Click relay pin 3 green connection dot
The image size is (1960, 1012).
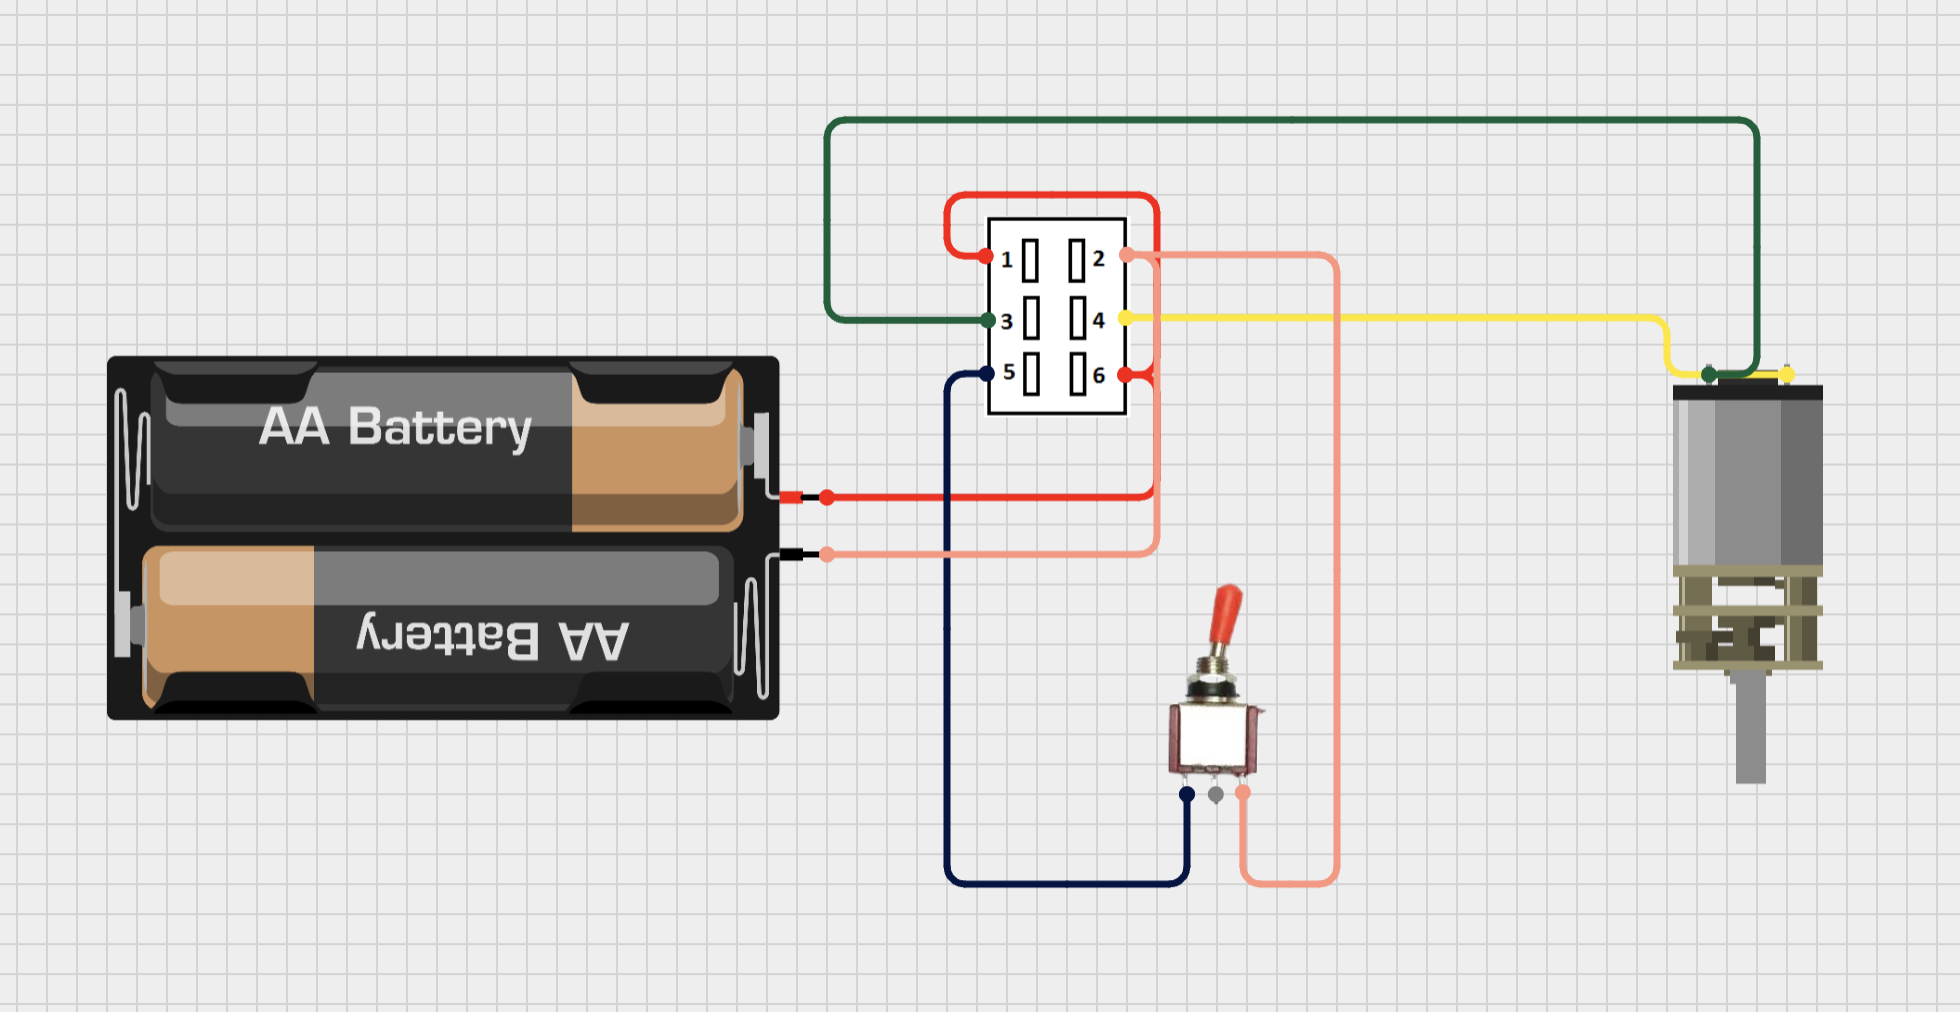[x=988, y=321]
